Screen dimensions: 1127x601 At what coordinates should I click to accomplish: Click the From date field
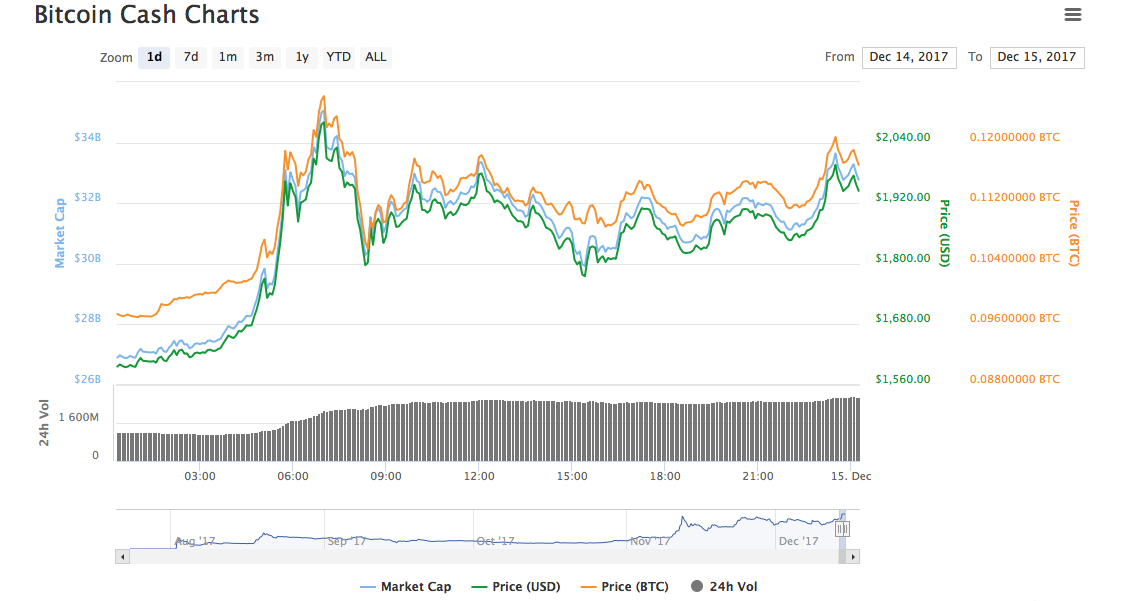point(908,57)
